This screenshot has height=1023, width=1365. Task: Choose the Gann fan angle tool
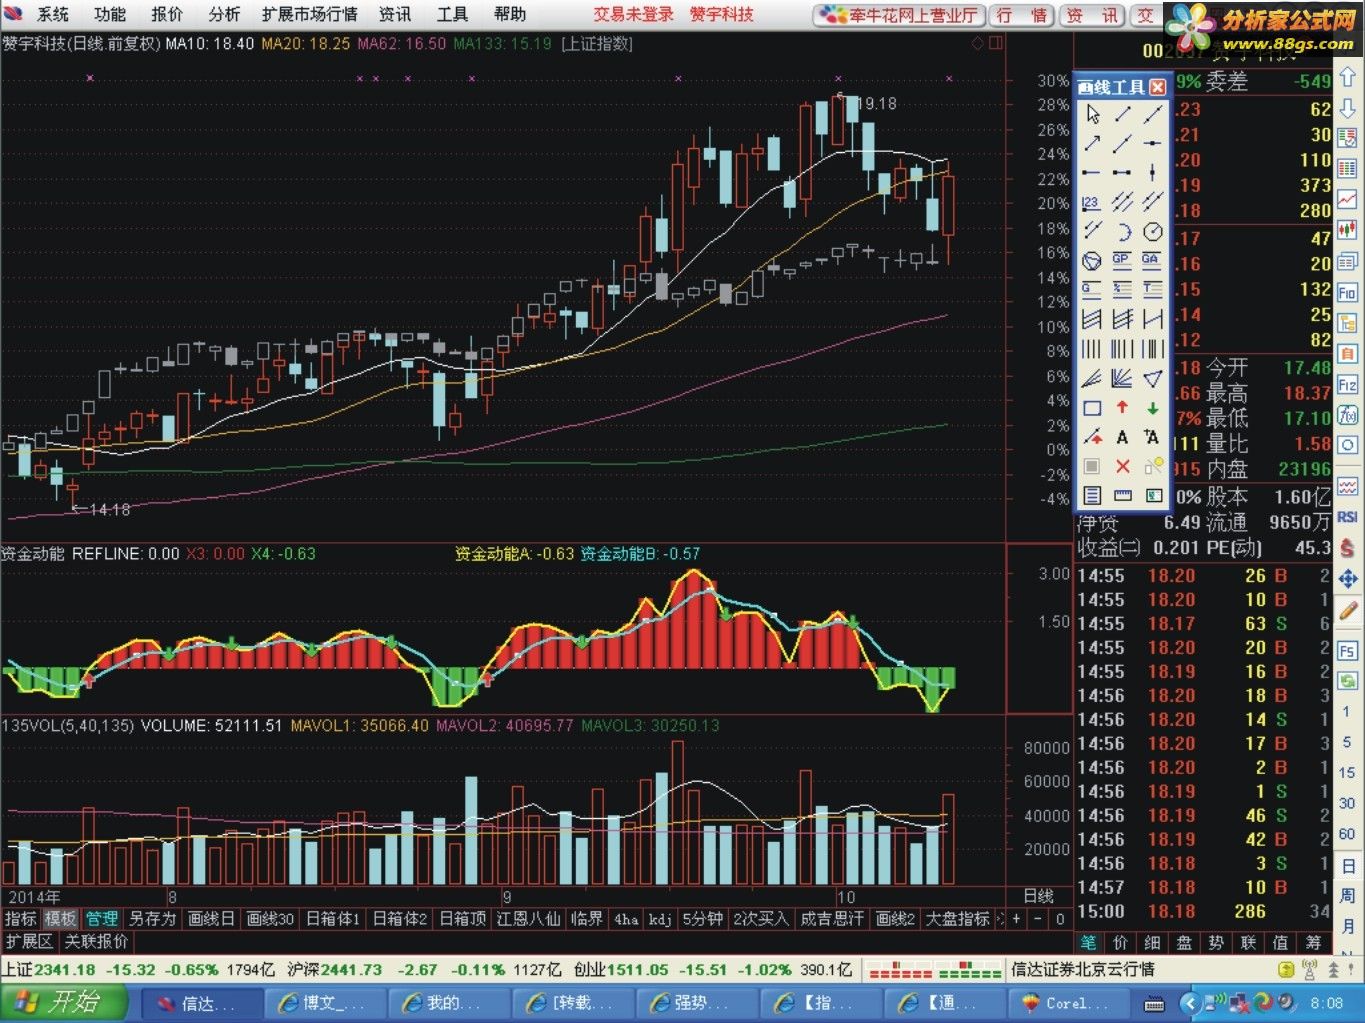point(1122,378)
